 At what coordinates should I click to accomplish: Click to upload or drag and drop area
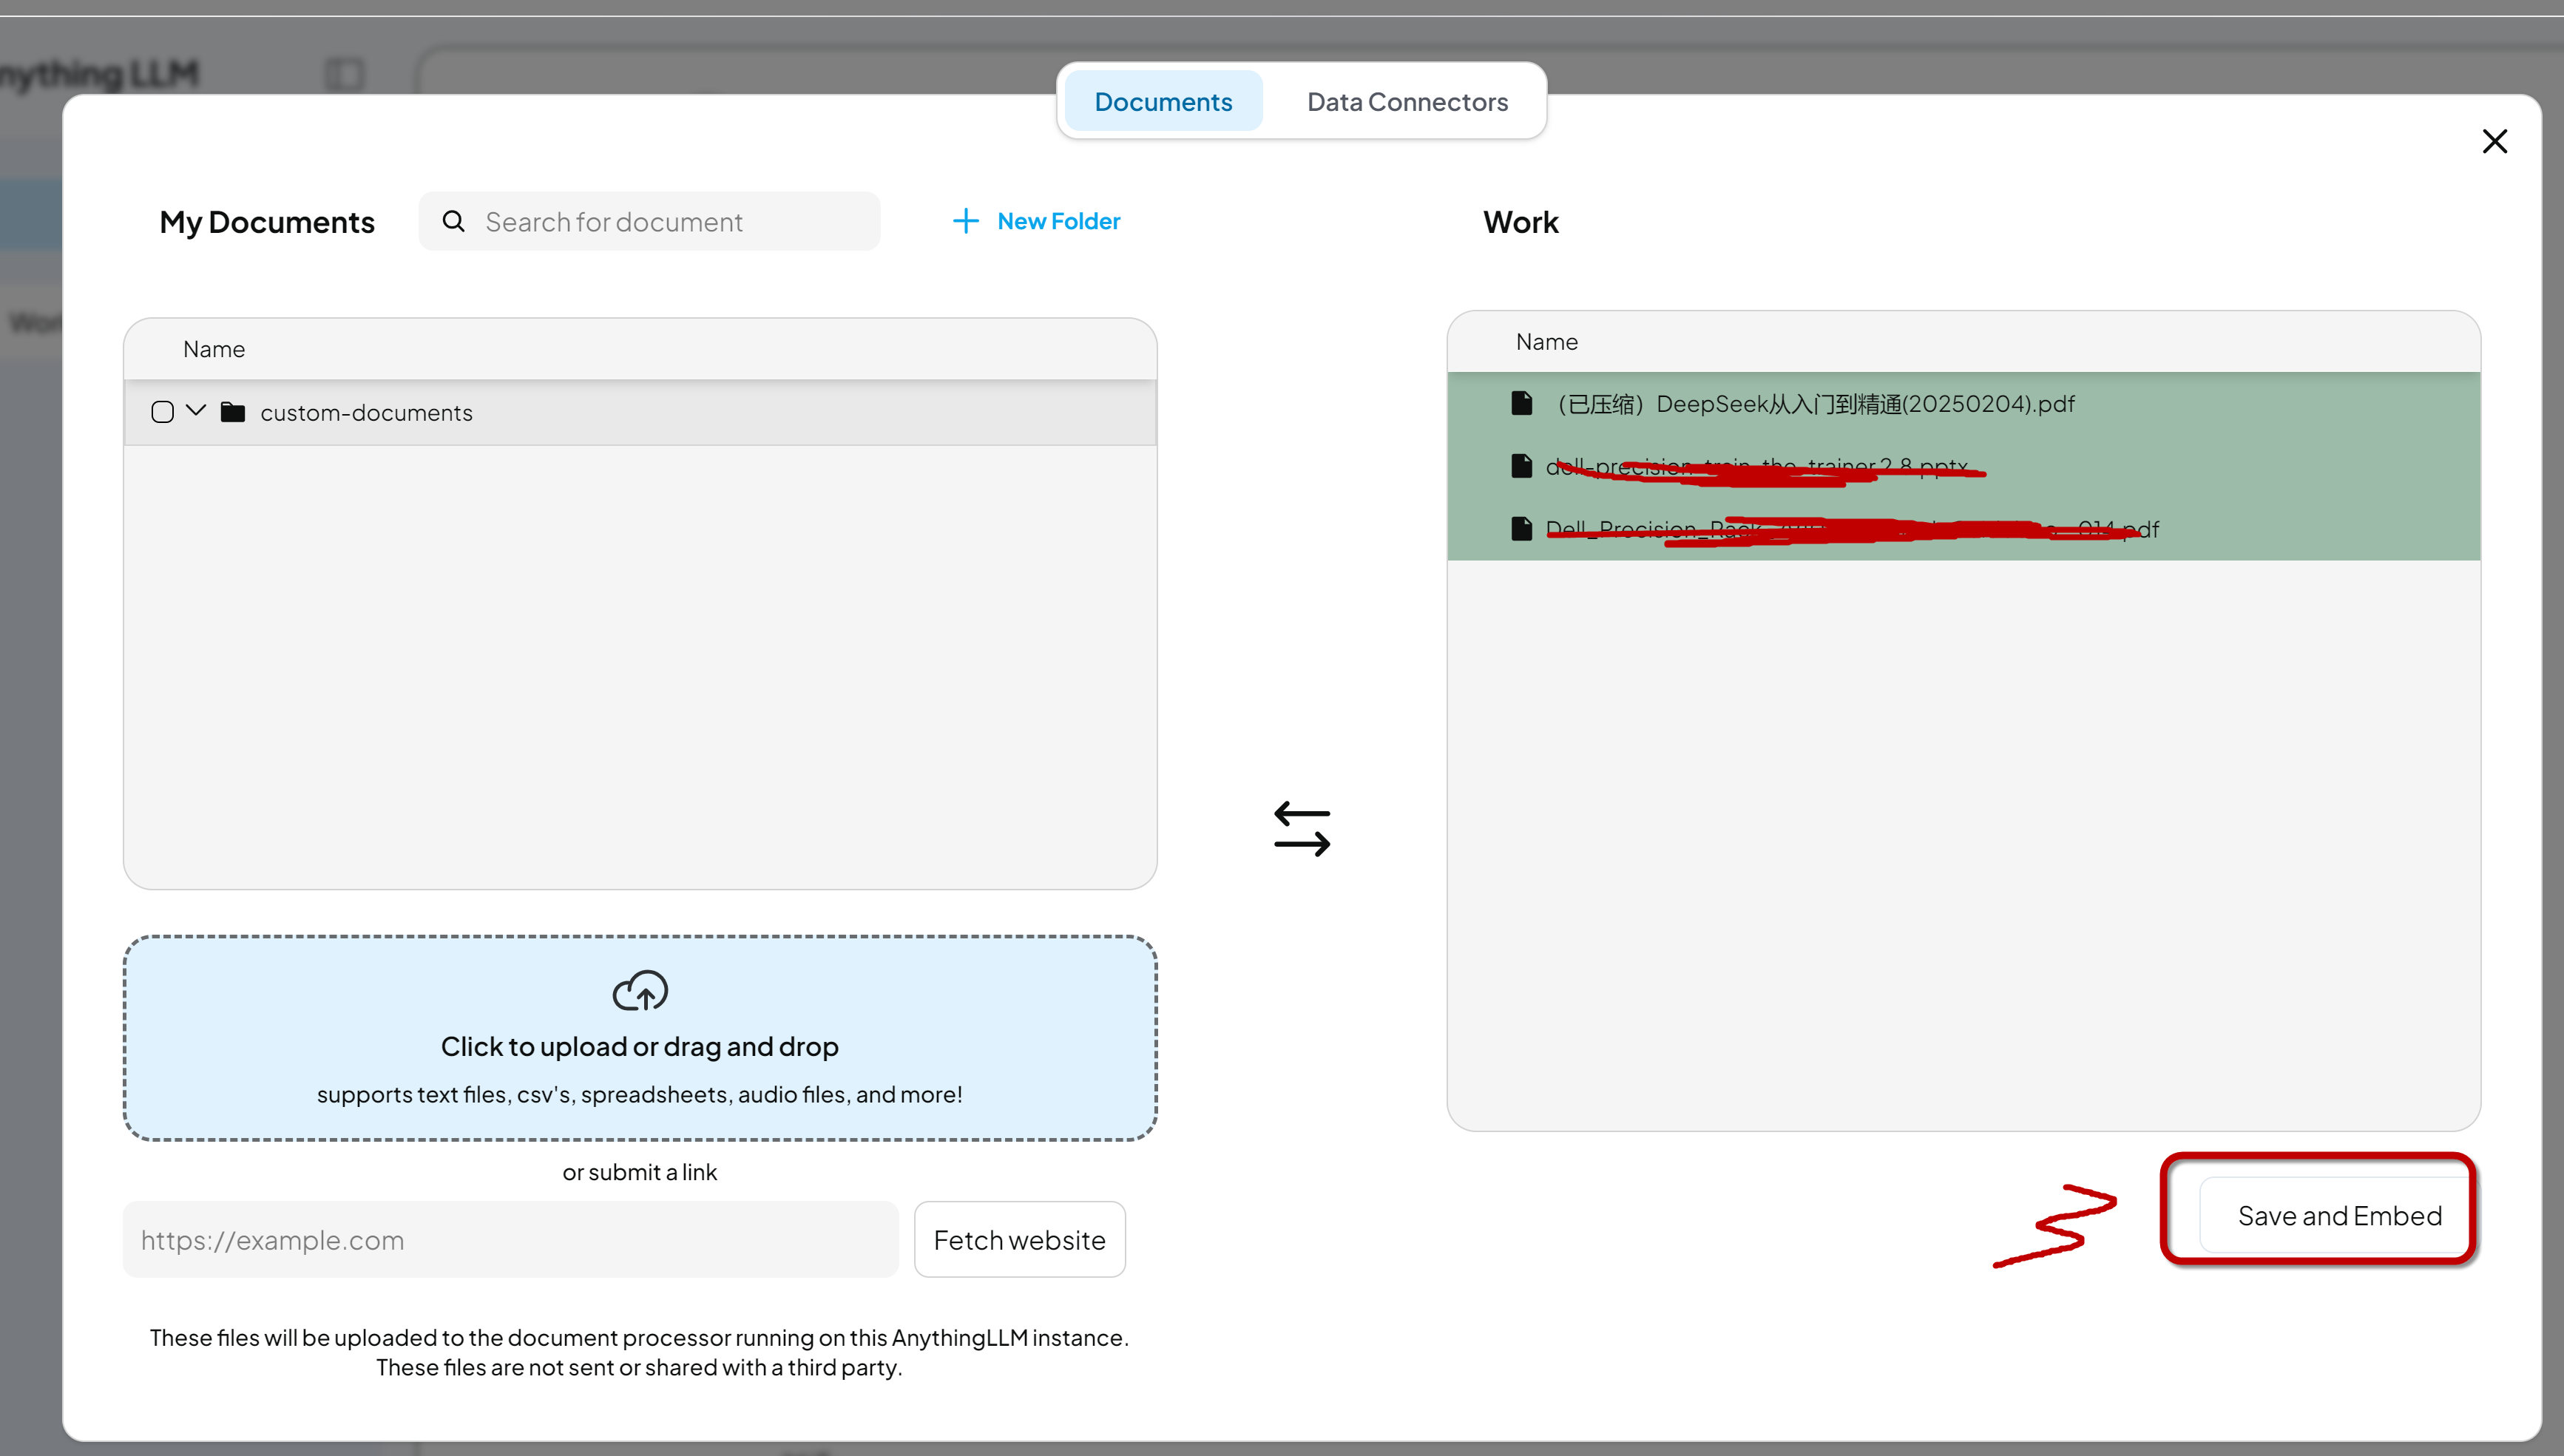640,1038
